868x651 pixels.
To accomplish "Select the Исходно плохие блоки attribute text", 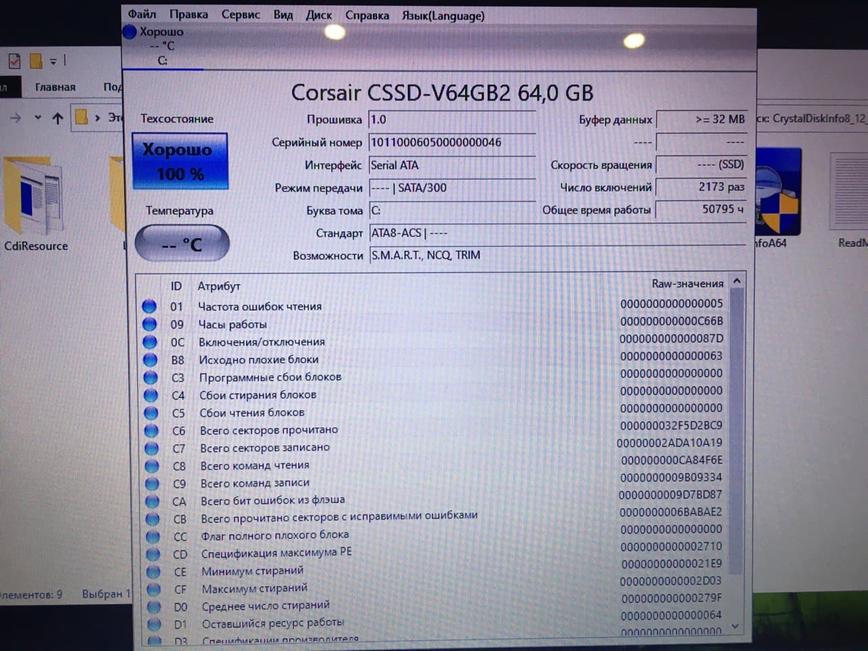I will tap(259, 359).
